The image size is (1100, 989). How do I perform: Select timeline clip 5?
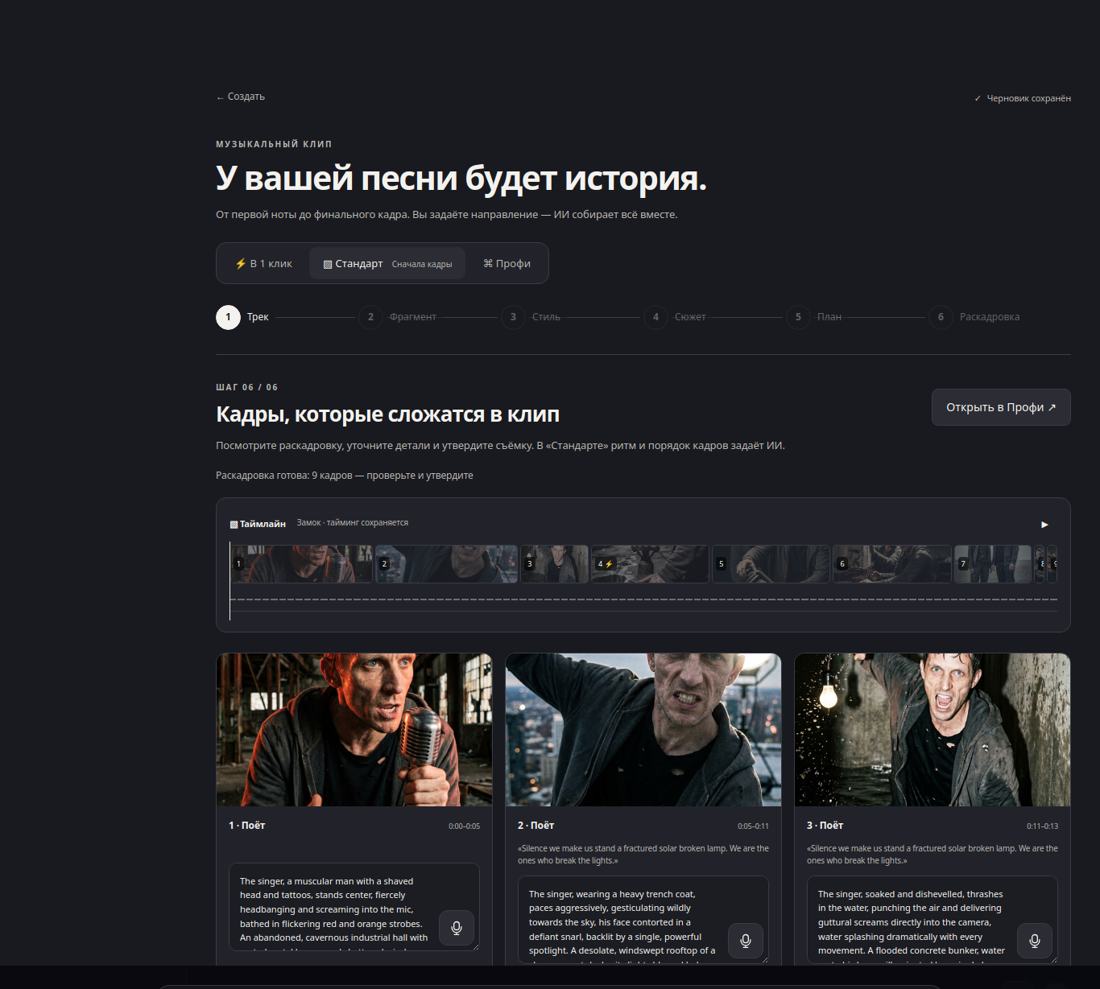tap(770, 564)
